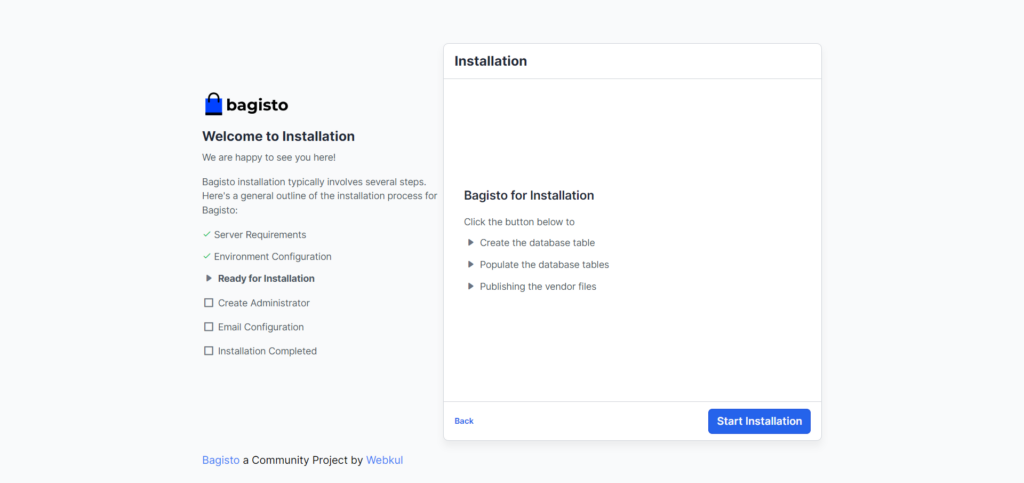Select the Ready for Installation step label
This screenshot has width=1024, height=483.
(266, 279)
